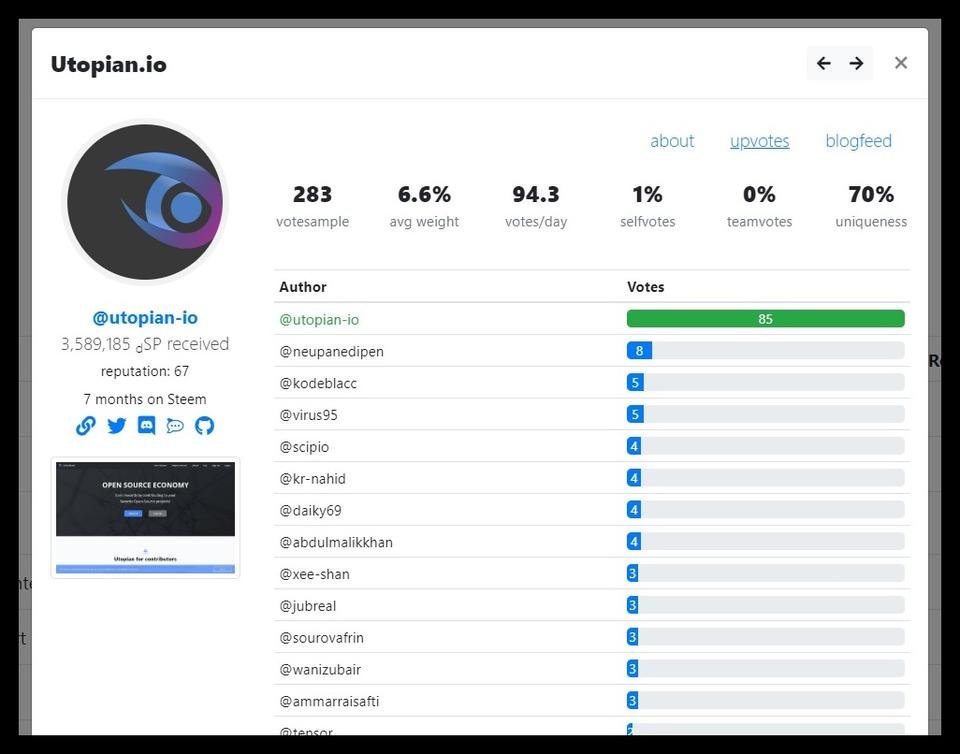Click author @daiky69
Screen dimensions: 960x754
click(x=310, y=510)
